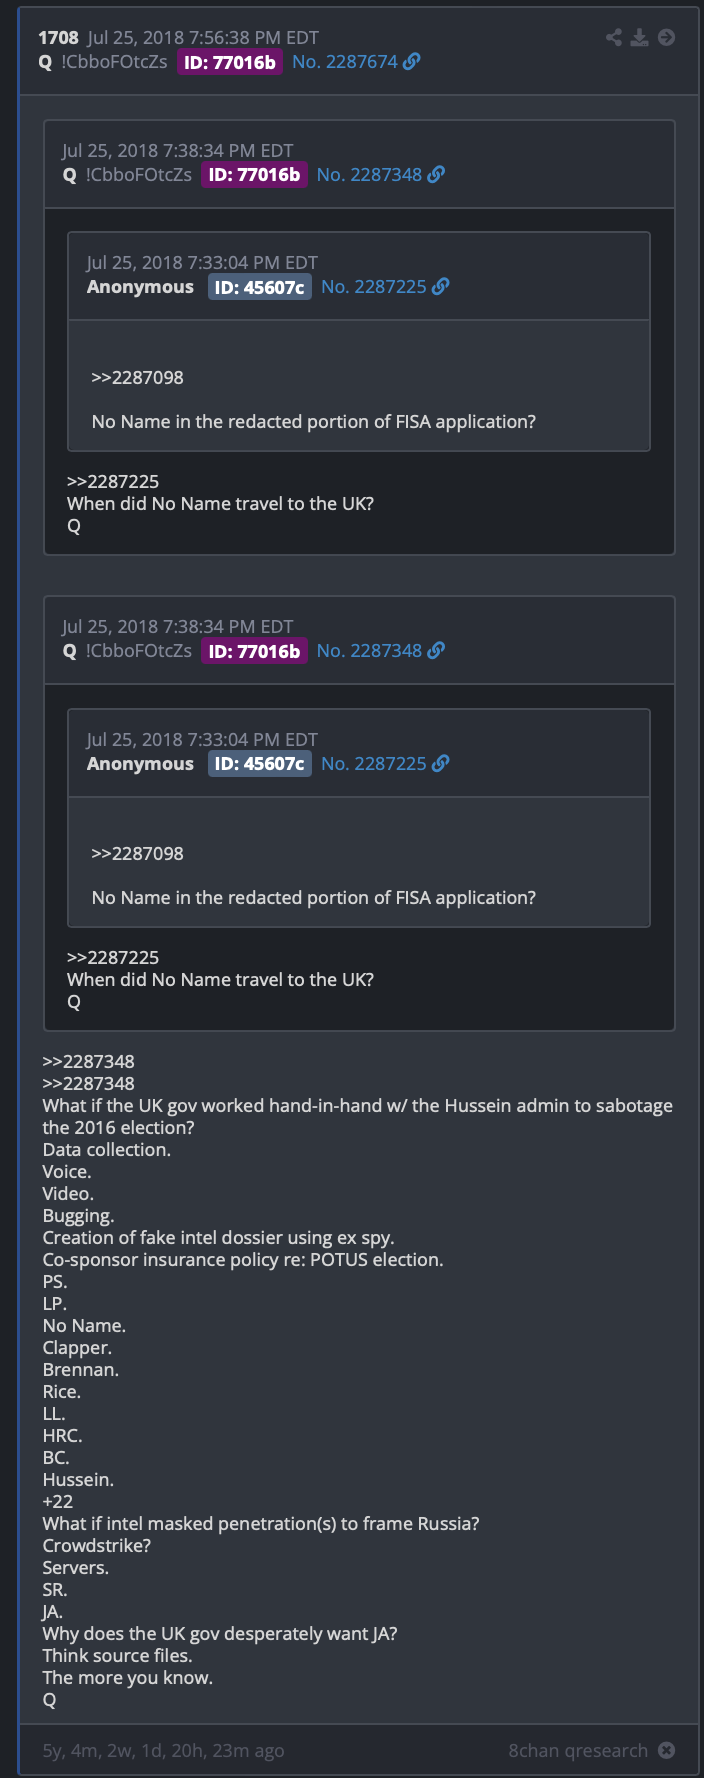Click the post number 1708

click(x=58, y=38)
